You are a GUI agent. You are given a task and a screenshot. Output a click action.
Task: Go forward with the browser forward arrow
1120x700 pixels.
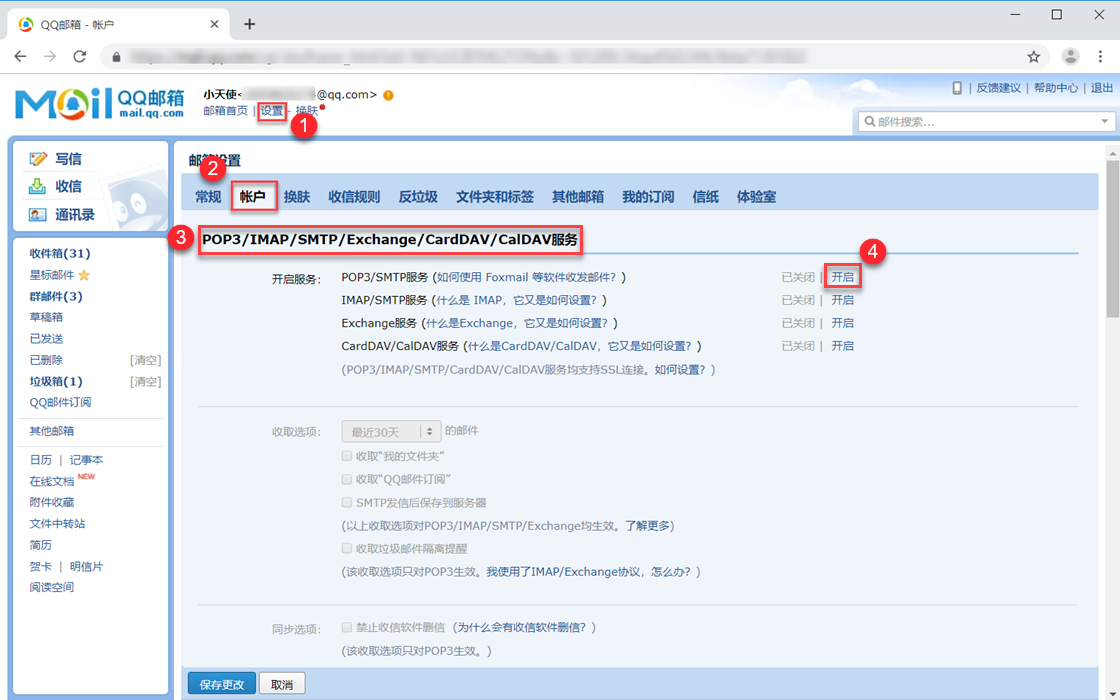(x=49, y=56)
